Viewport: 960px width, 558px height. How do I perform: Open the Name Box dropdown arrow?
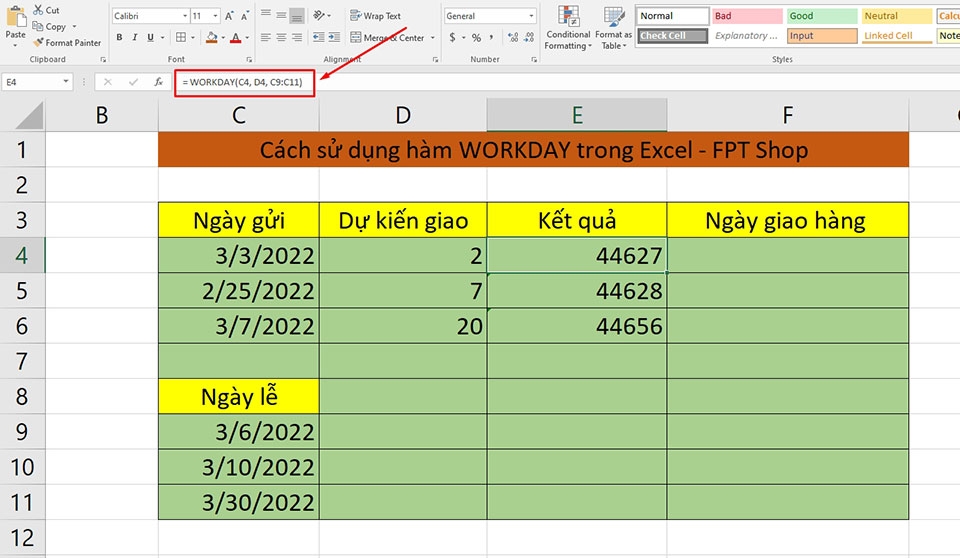click(x=66, y=81)
